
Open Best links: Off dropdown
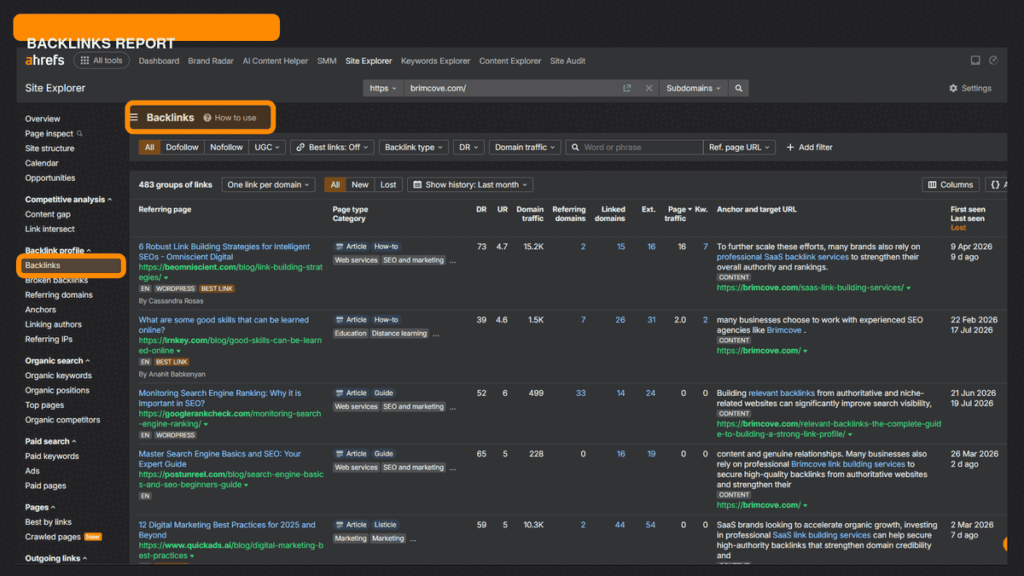tap(332, 148)
